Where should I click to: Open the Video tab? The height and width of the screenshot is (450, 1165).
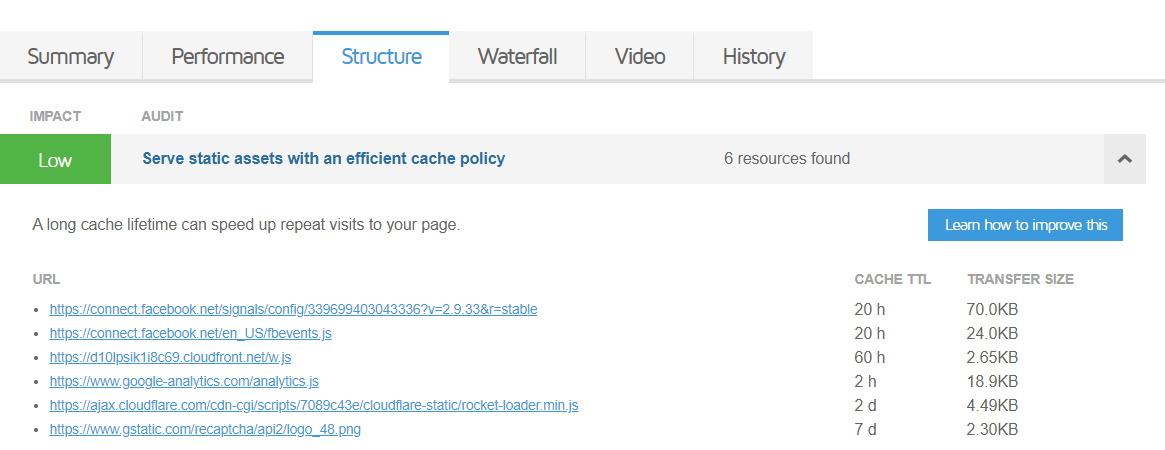640,56
